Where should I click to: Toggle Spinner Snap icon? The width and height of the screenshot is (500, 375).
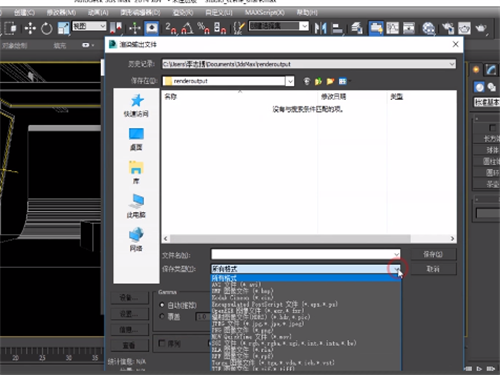220,28
